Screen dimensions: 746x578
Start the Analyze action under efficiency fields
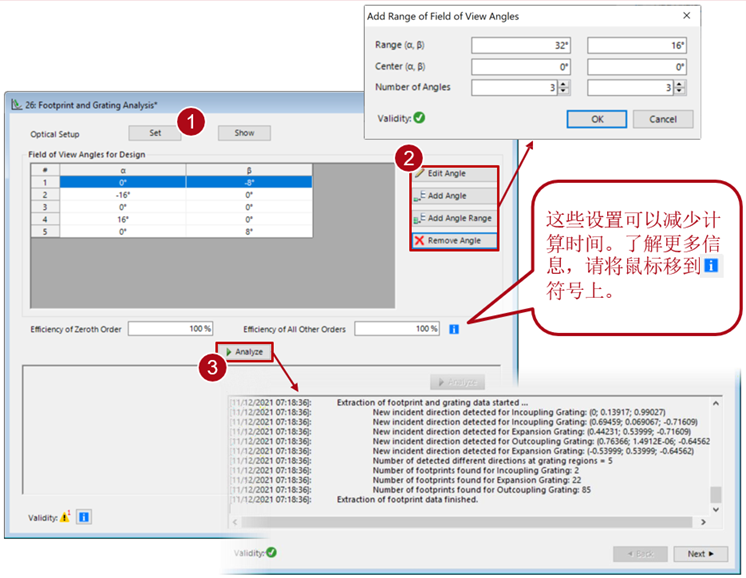(245, 352)
